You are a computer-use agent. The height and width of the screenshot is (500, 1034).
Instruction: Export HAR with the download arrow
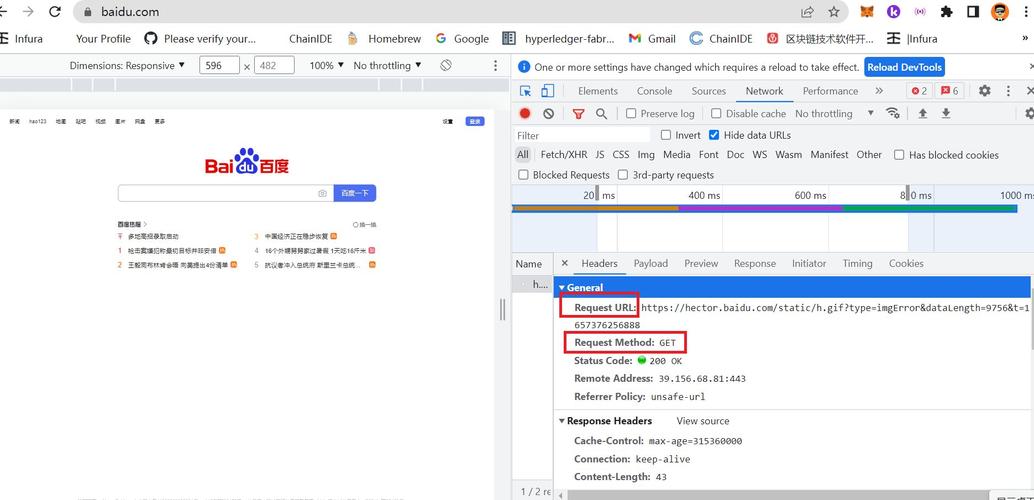click(946, 113)
